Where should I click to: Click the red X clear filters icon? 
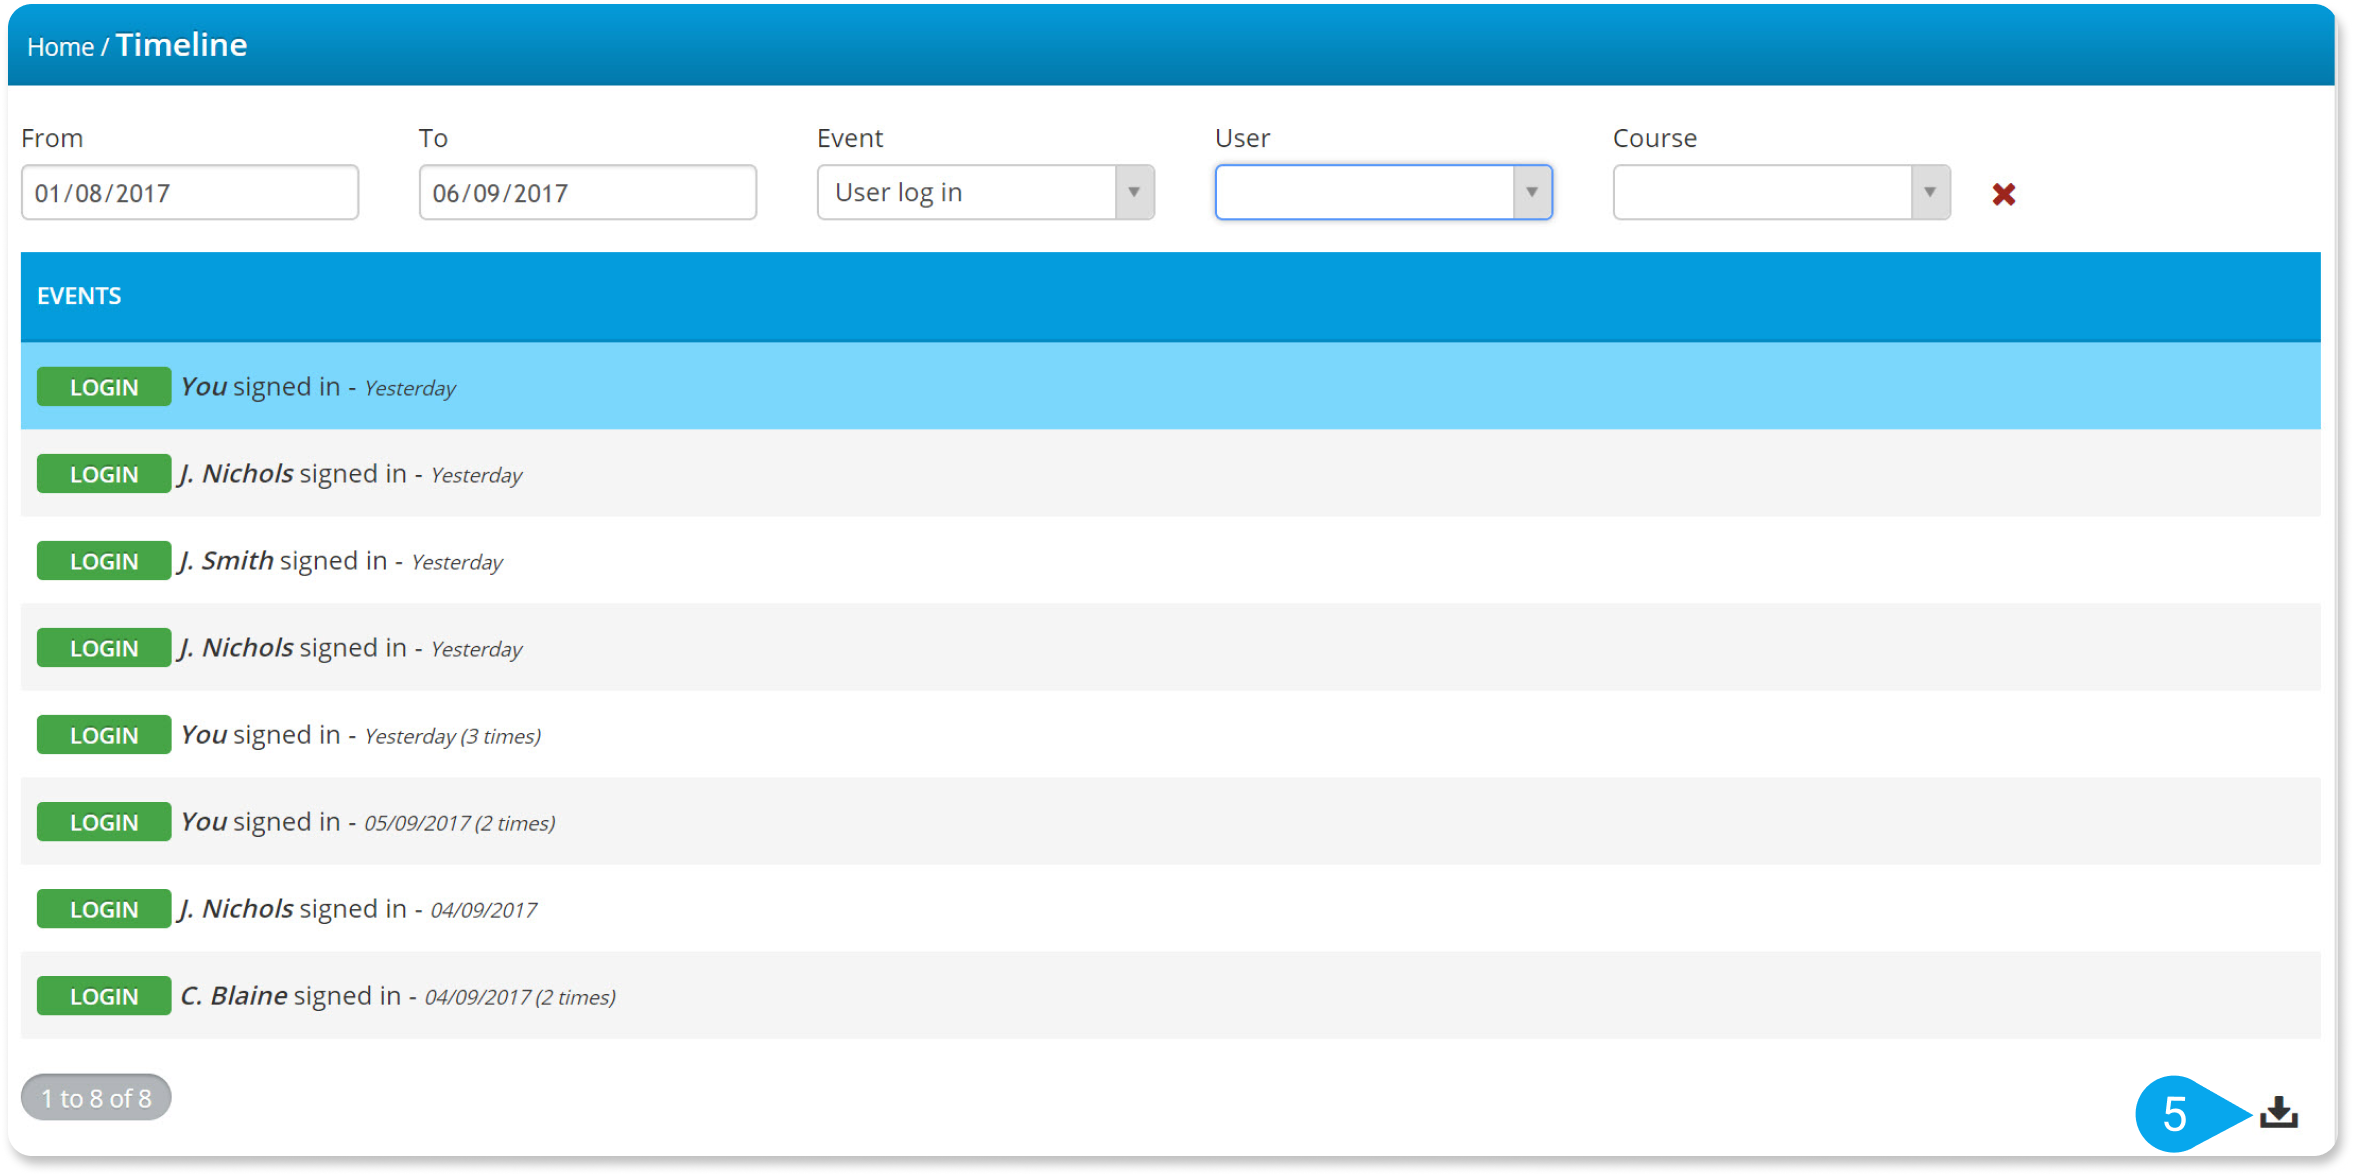pyautogui.click(x=2003, y=194)
